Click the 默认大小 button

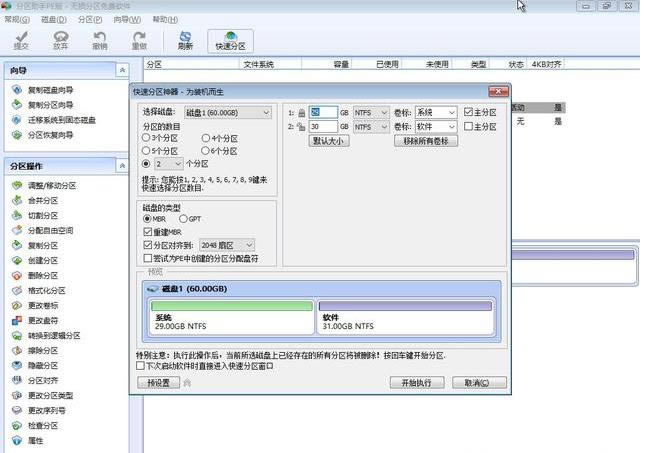[329, 141]
